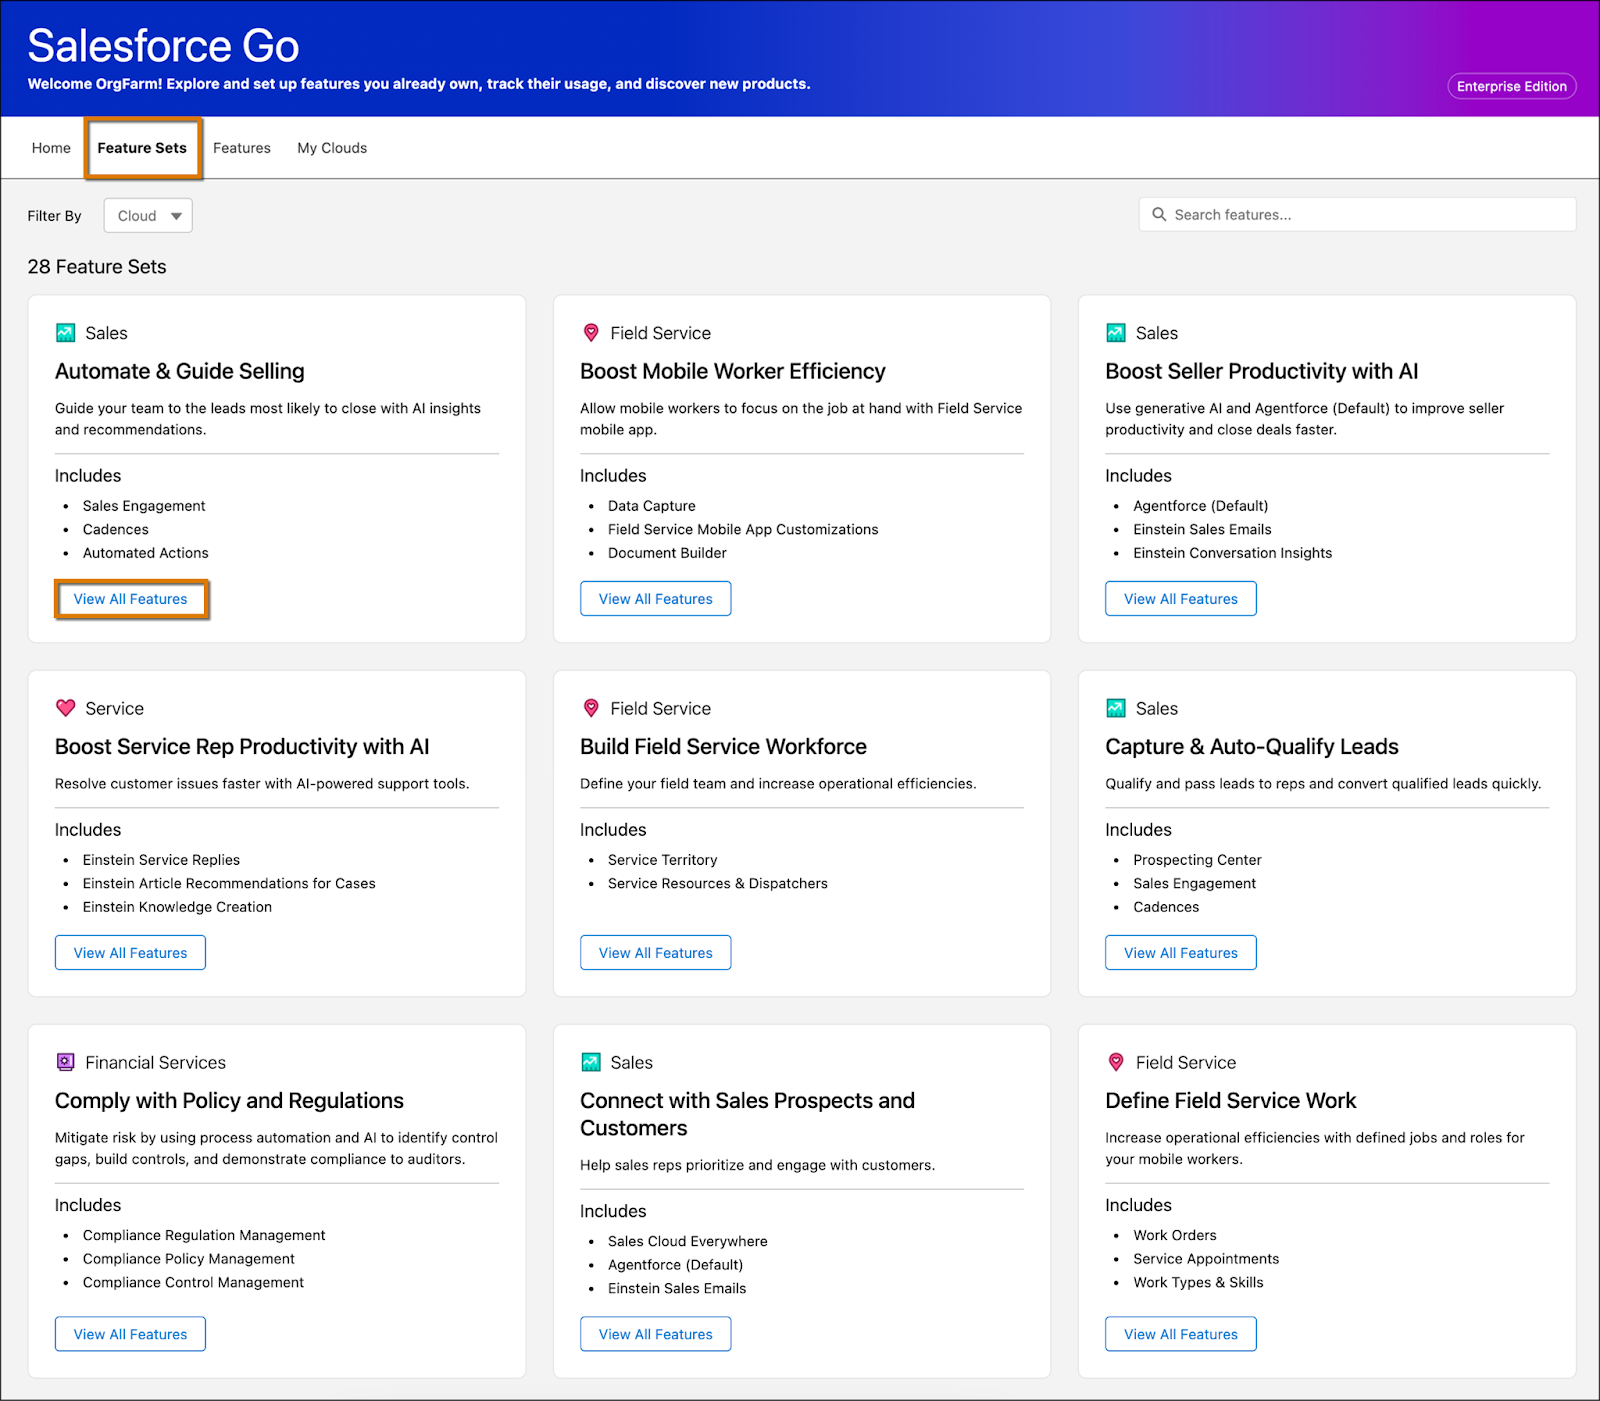The width and height of the screenshot is (1600, 1401).
Task: Click the Define Field Service Work title
Action: click(x=1231, y=1100)
